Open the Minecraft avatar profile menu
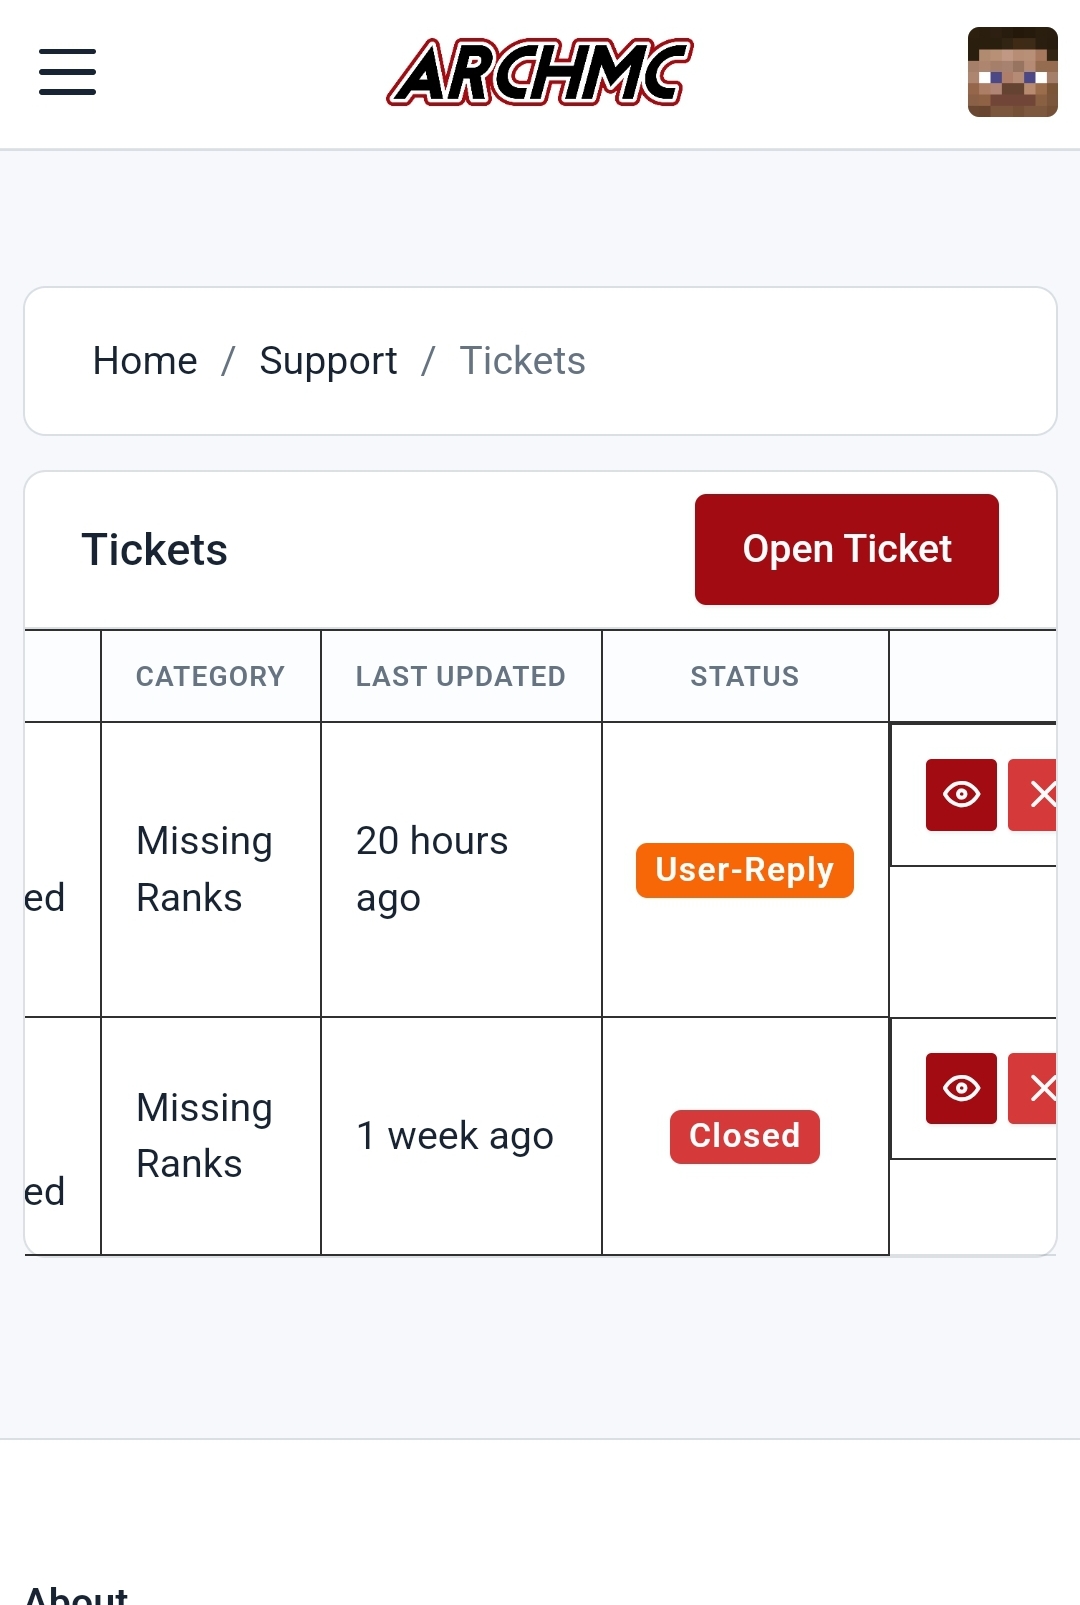 (x=1012, y=72)
